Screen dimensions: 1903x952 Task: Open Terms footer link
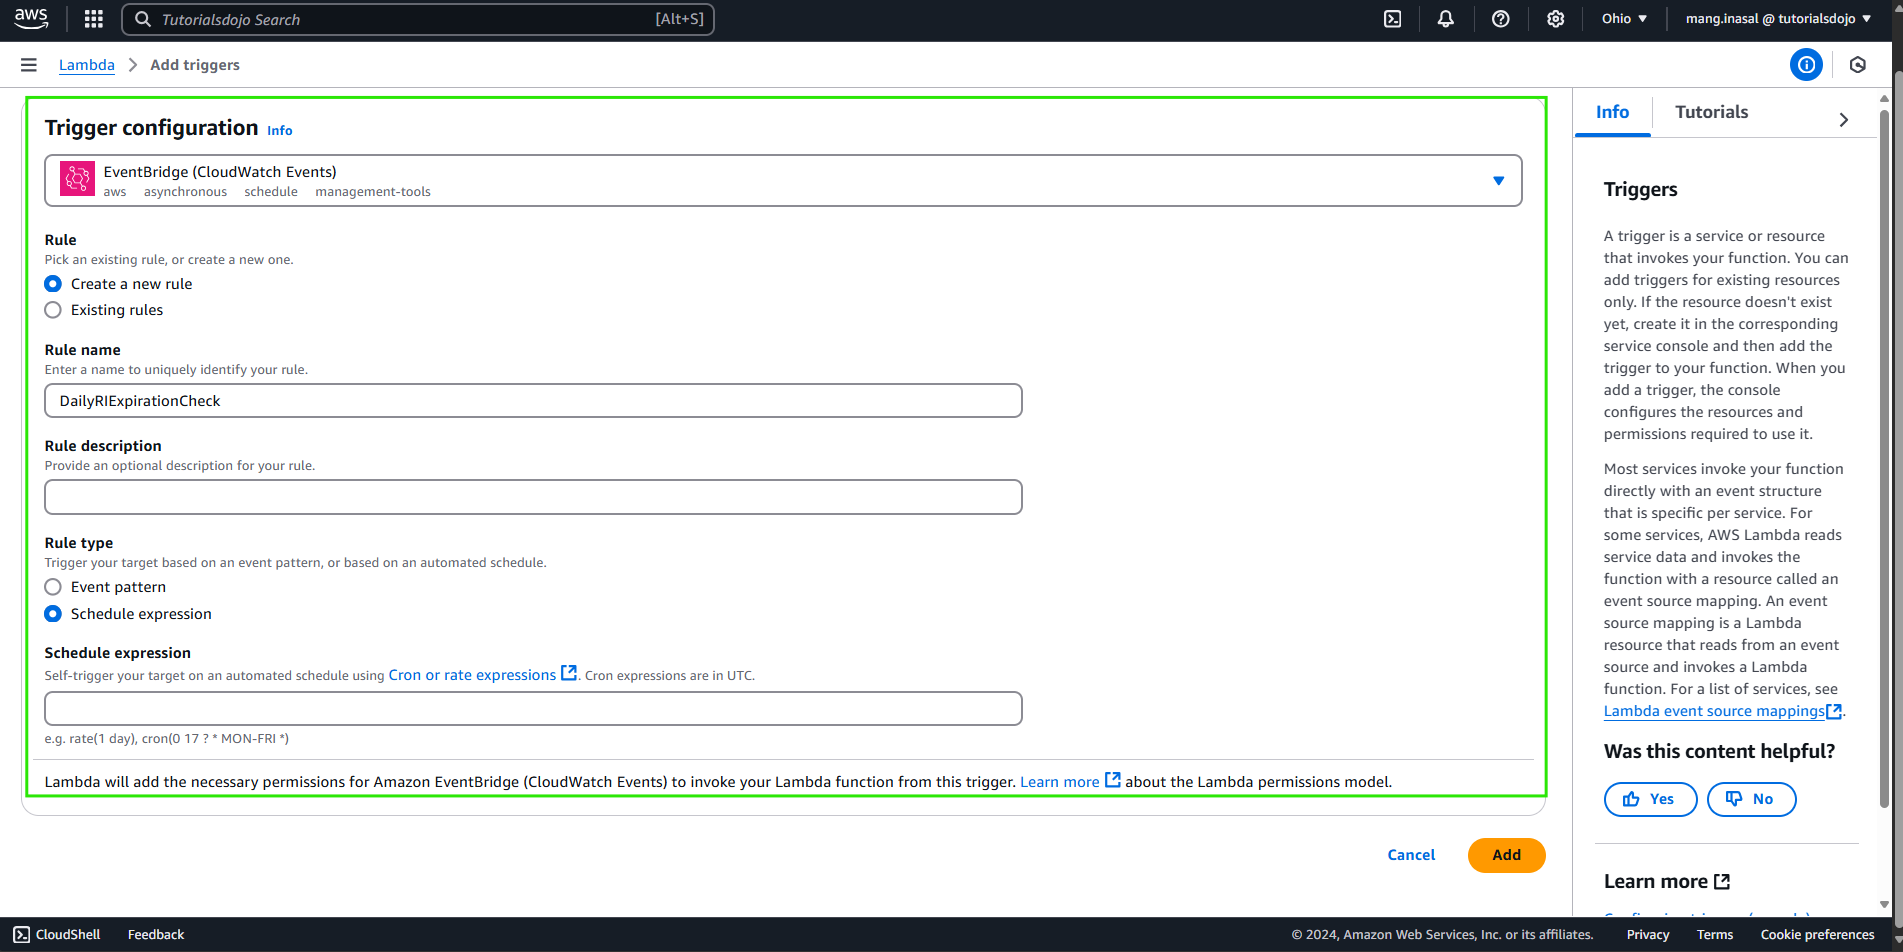[1715, 935]
